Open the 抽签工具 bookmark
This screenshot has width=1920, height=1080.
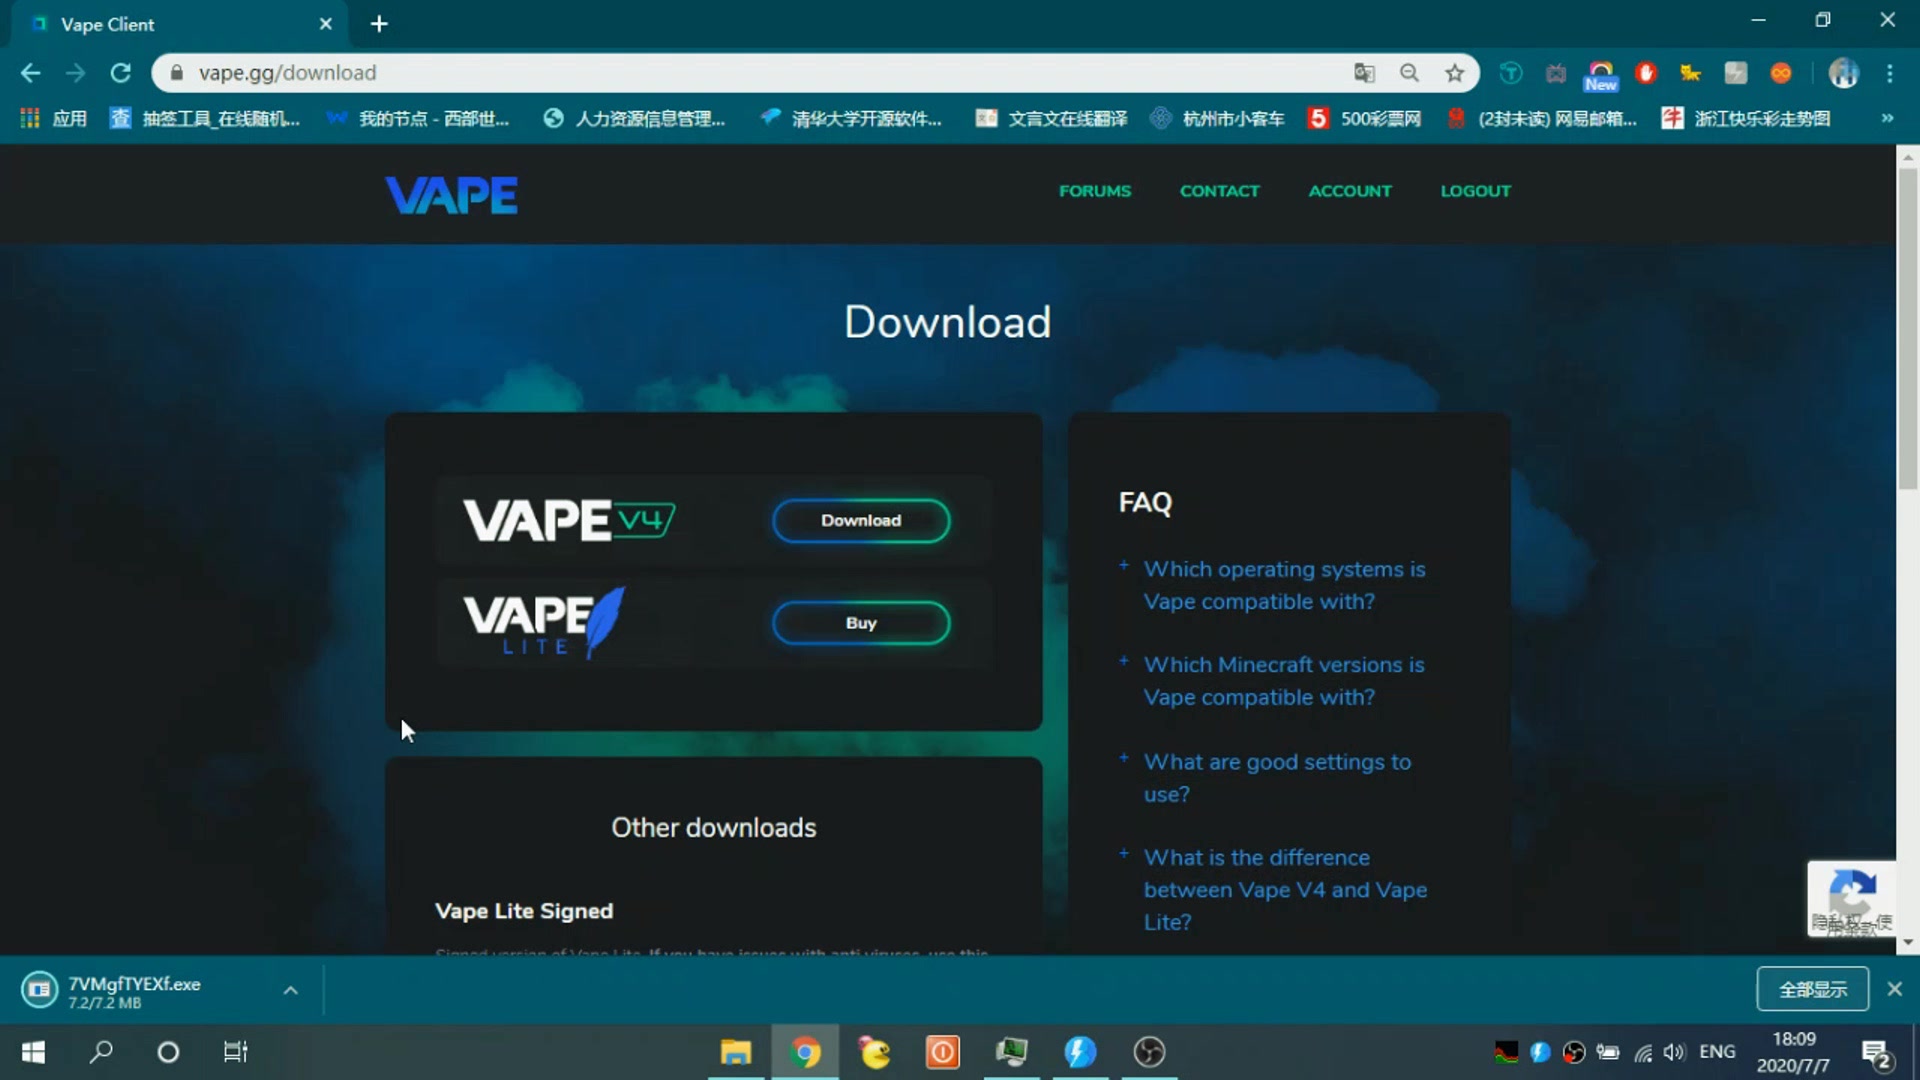point(205,119)
